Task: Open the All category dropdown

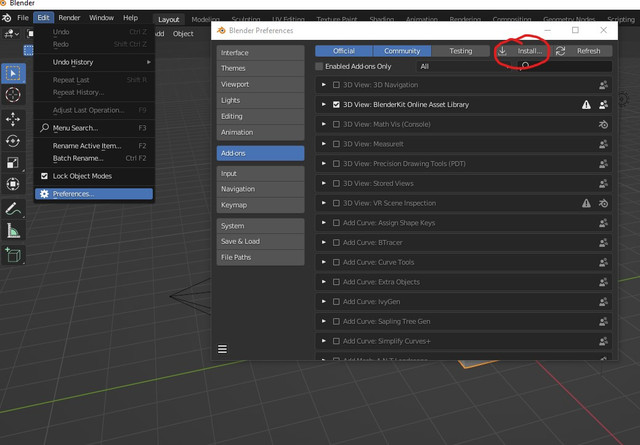Action: pos(464,66)
